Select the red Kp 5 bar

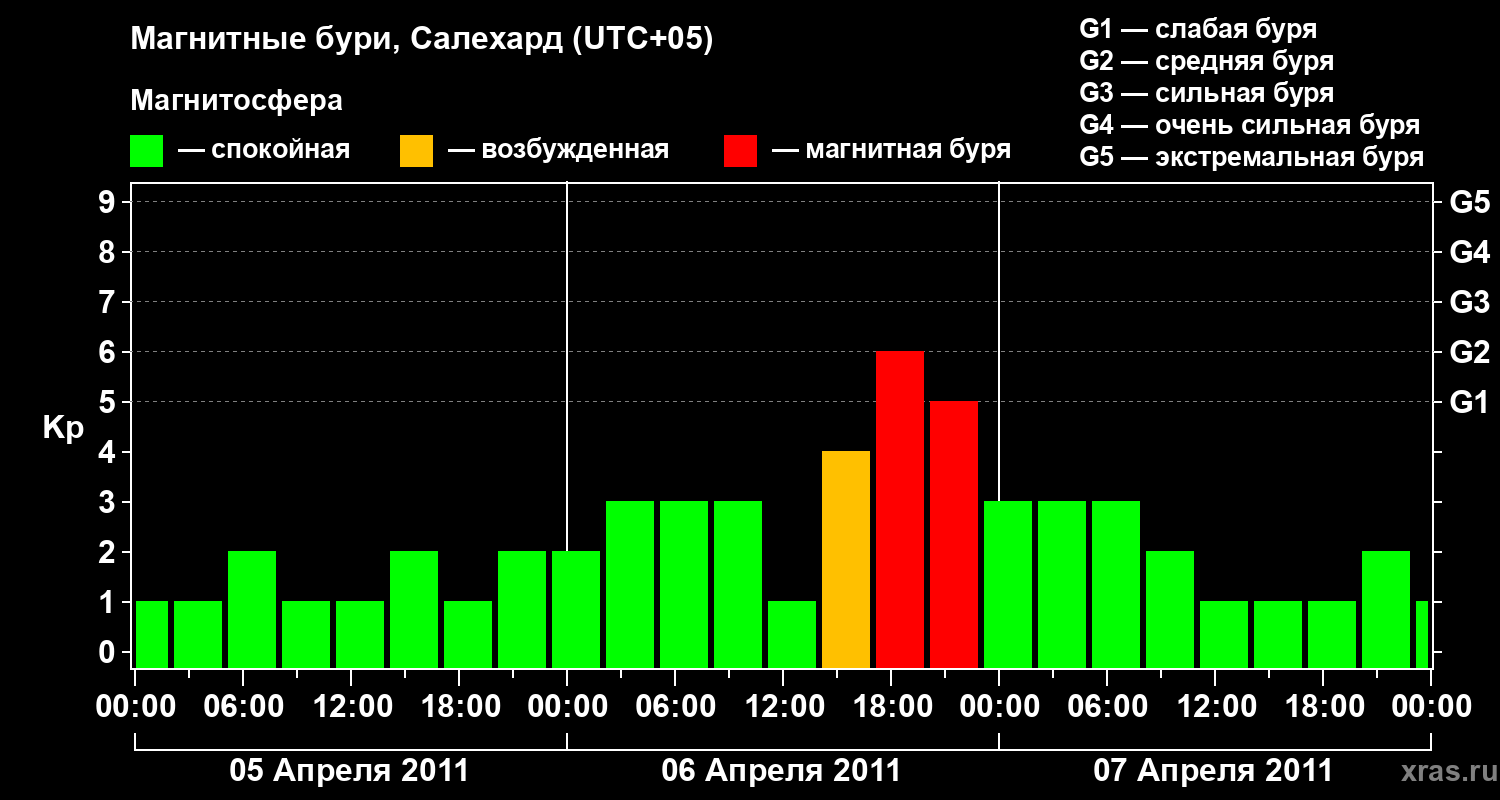tap(954, 535)
